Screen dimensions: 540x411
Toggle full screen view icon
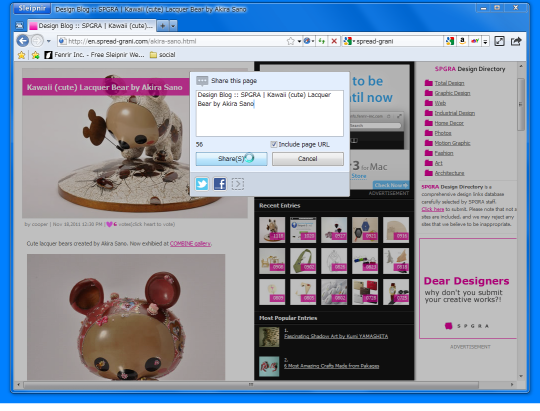click(499, 41)
